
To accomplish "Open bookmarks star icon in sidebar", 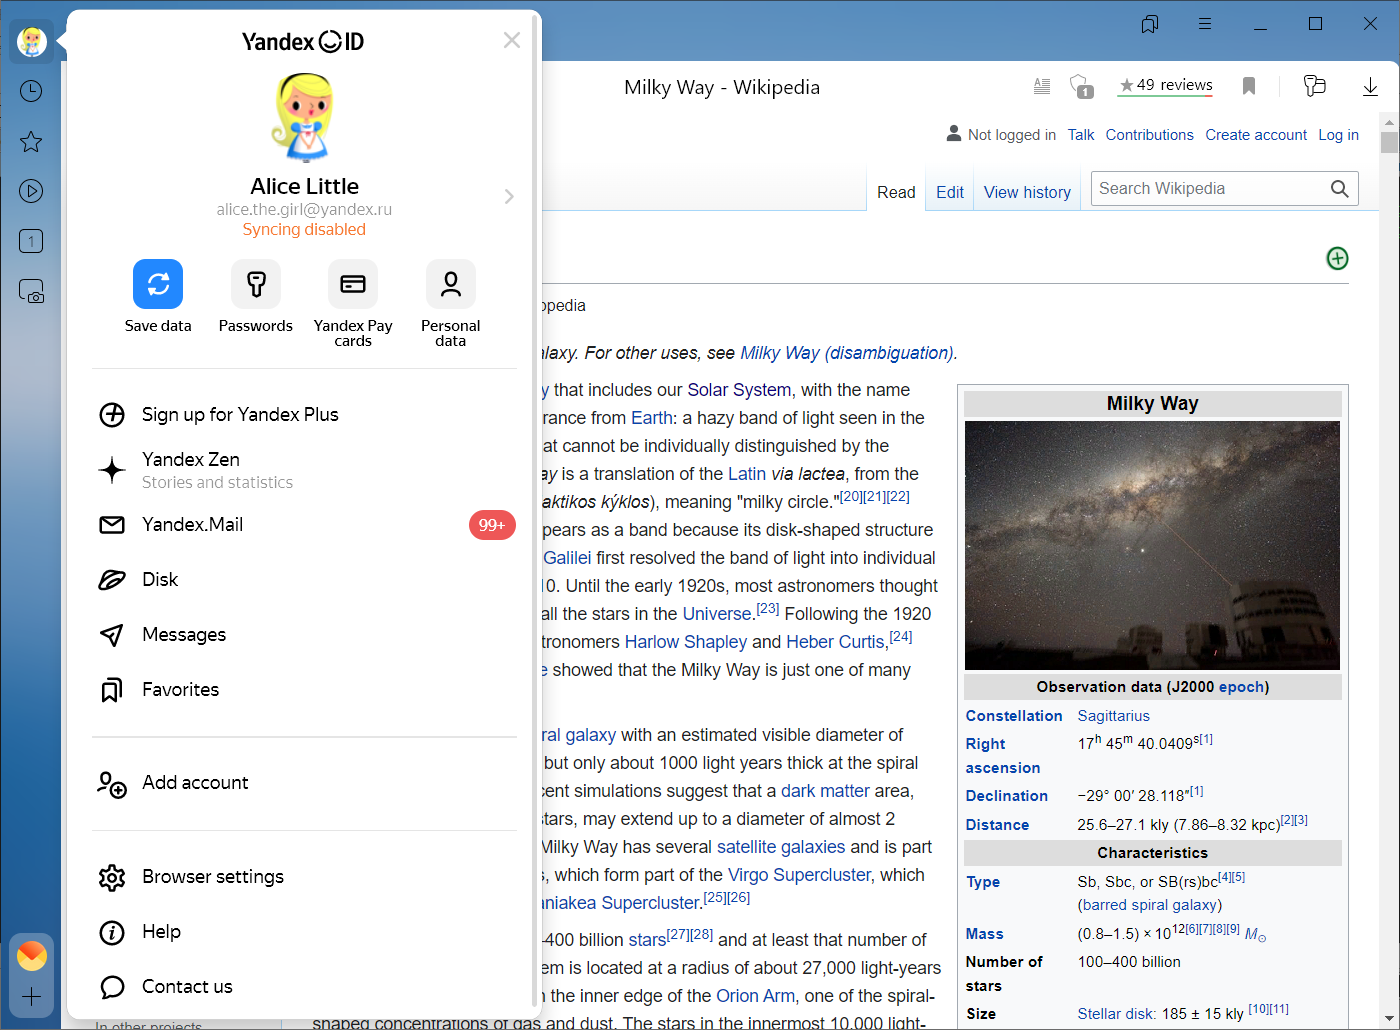I will pos(31,141).
